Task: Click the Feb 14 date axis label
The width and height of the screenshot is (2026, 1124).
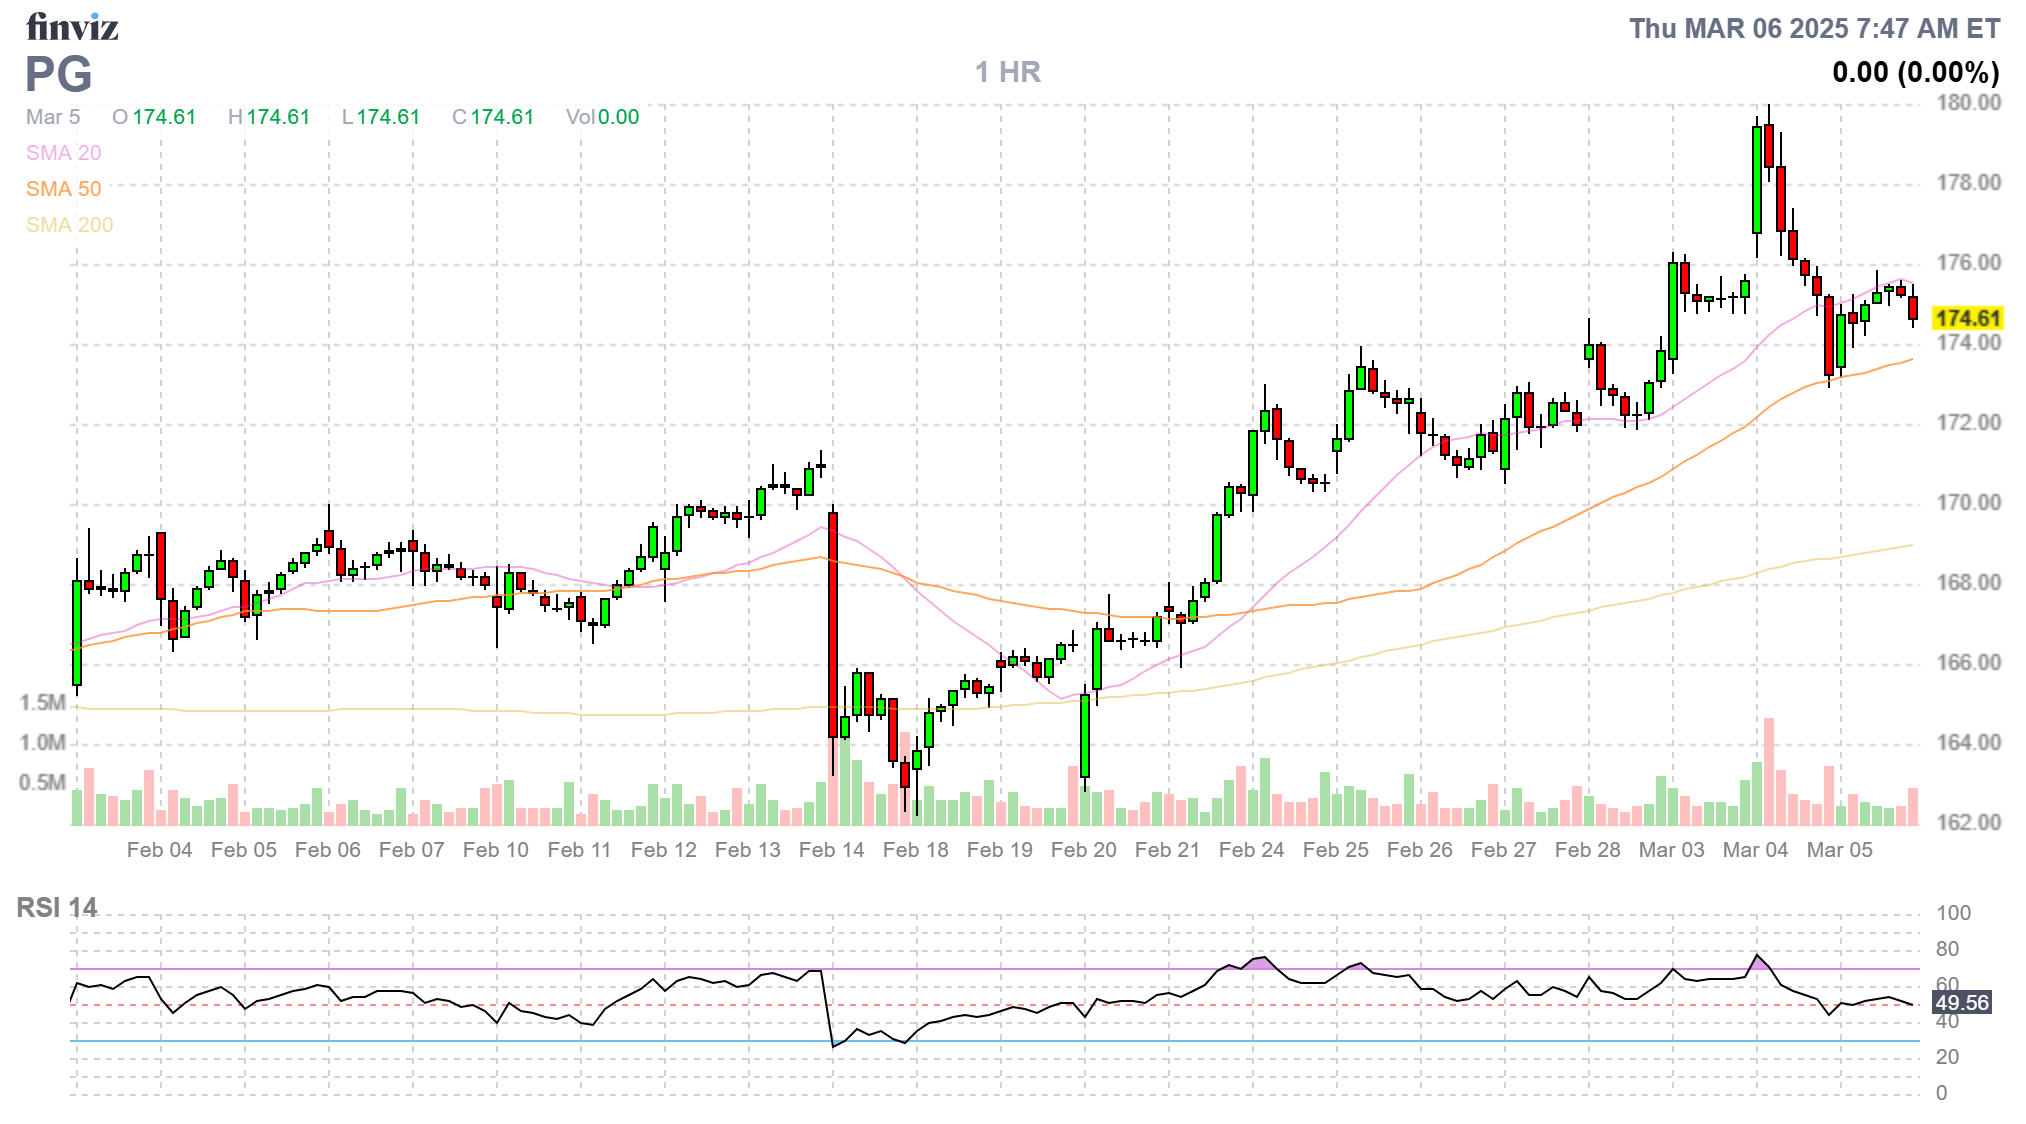Action: 831,850
